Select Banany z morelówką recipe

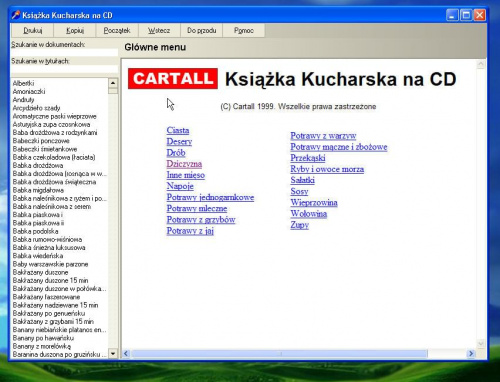pyautogui.click(x=42, y=346)
